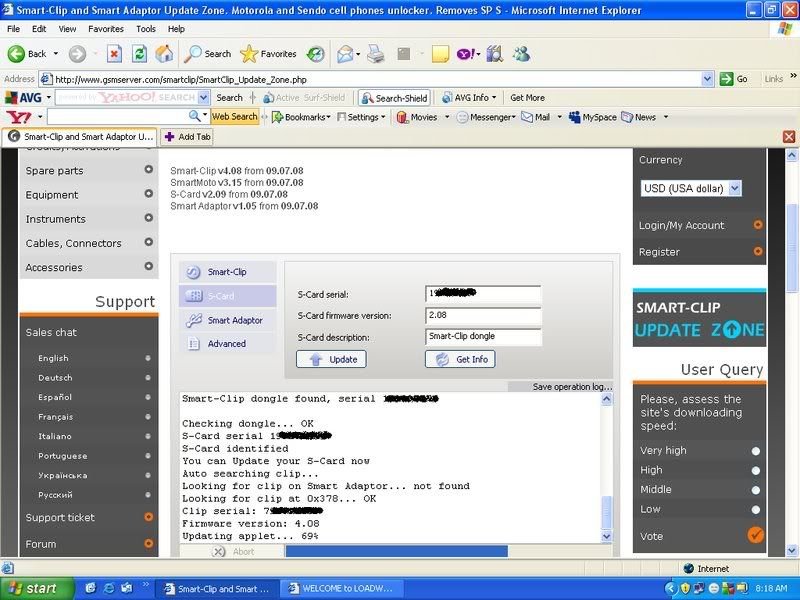This screenshot has width=800, height=600.
Task: Click the Windows start button
Action: pyautogui.click(x=37, y=588)
